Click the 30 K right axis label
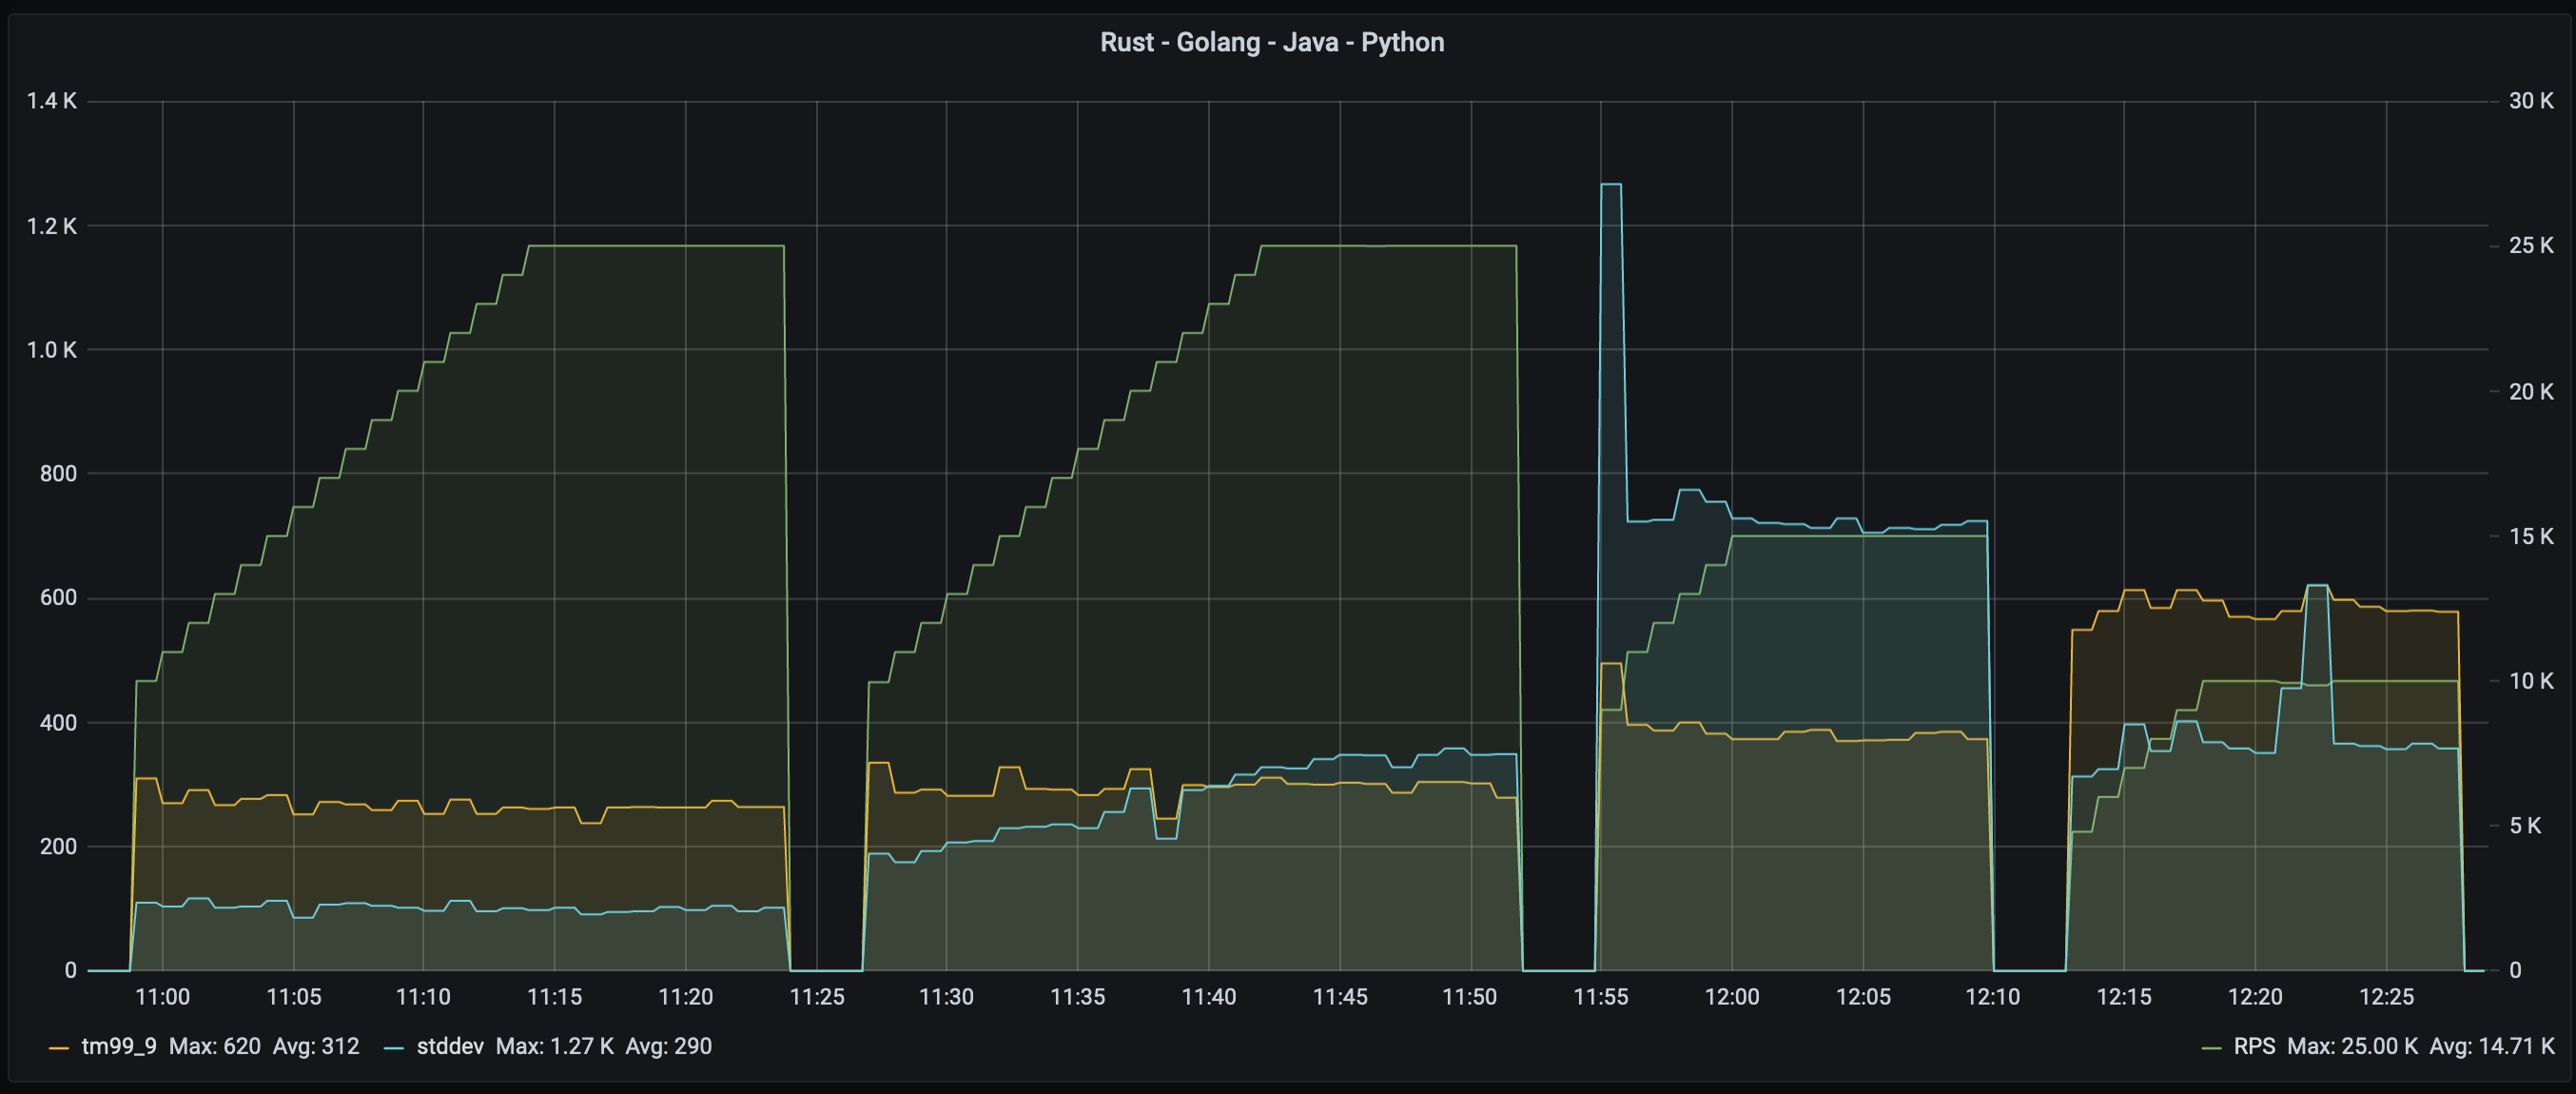This screenshot has height=1094, width=2576. click(2530, 101)
